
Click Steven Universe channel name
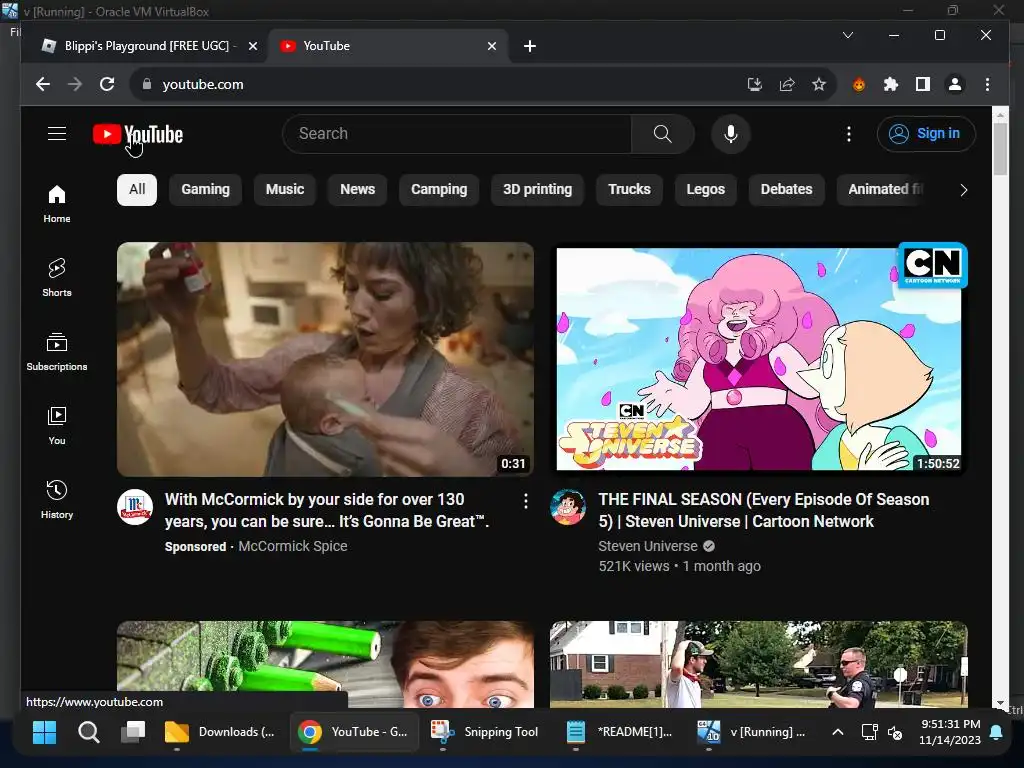(648, 546)
